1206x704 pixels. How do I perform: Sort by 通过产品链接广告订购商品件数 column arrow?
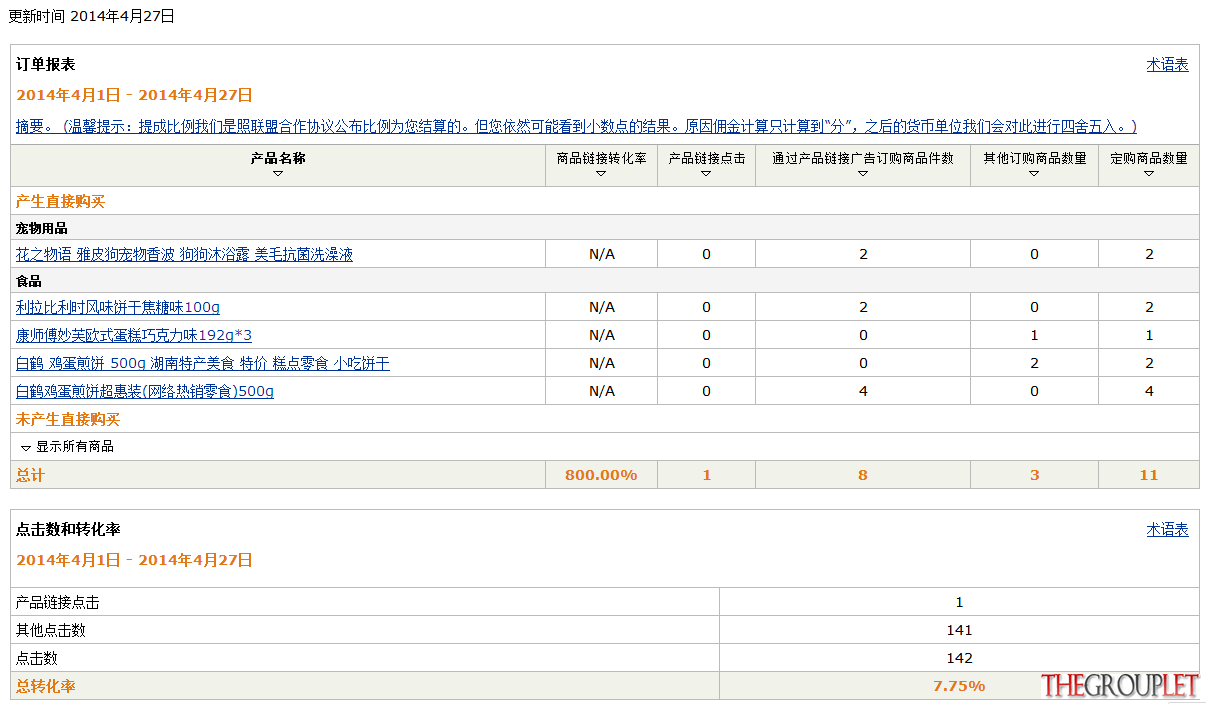point(863,174)
